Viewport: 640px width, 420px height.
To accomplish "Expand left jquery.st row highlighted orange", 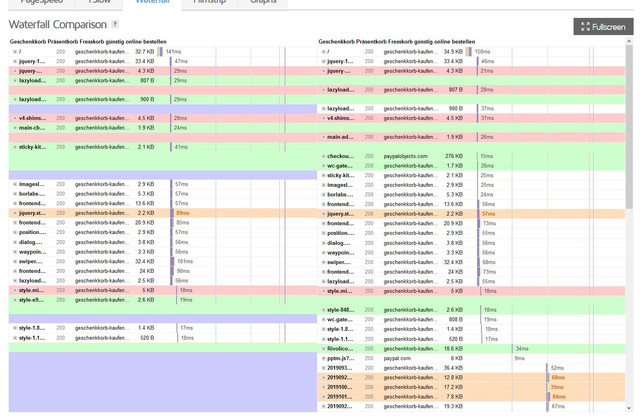I will (15, 213).
